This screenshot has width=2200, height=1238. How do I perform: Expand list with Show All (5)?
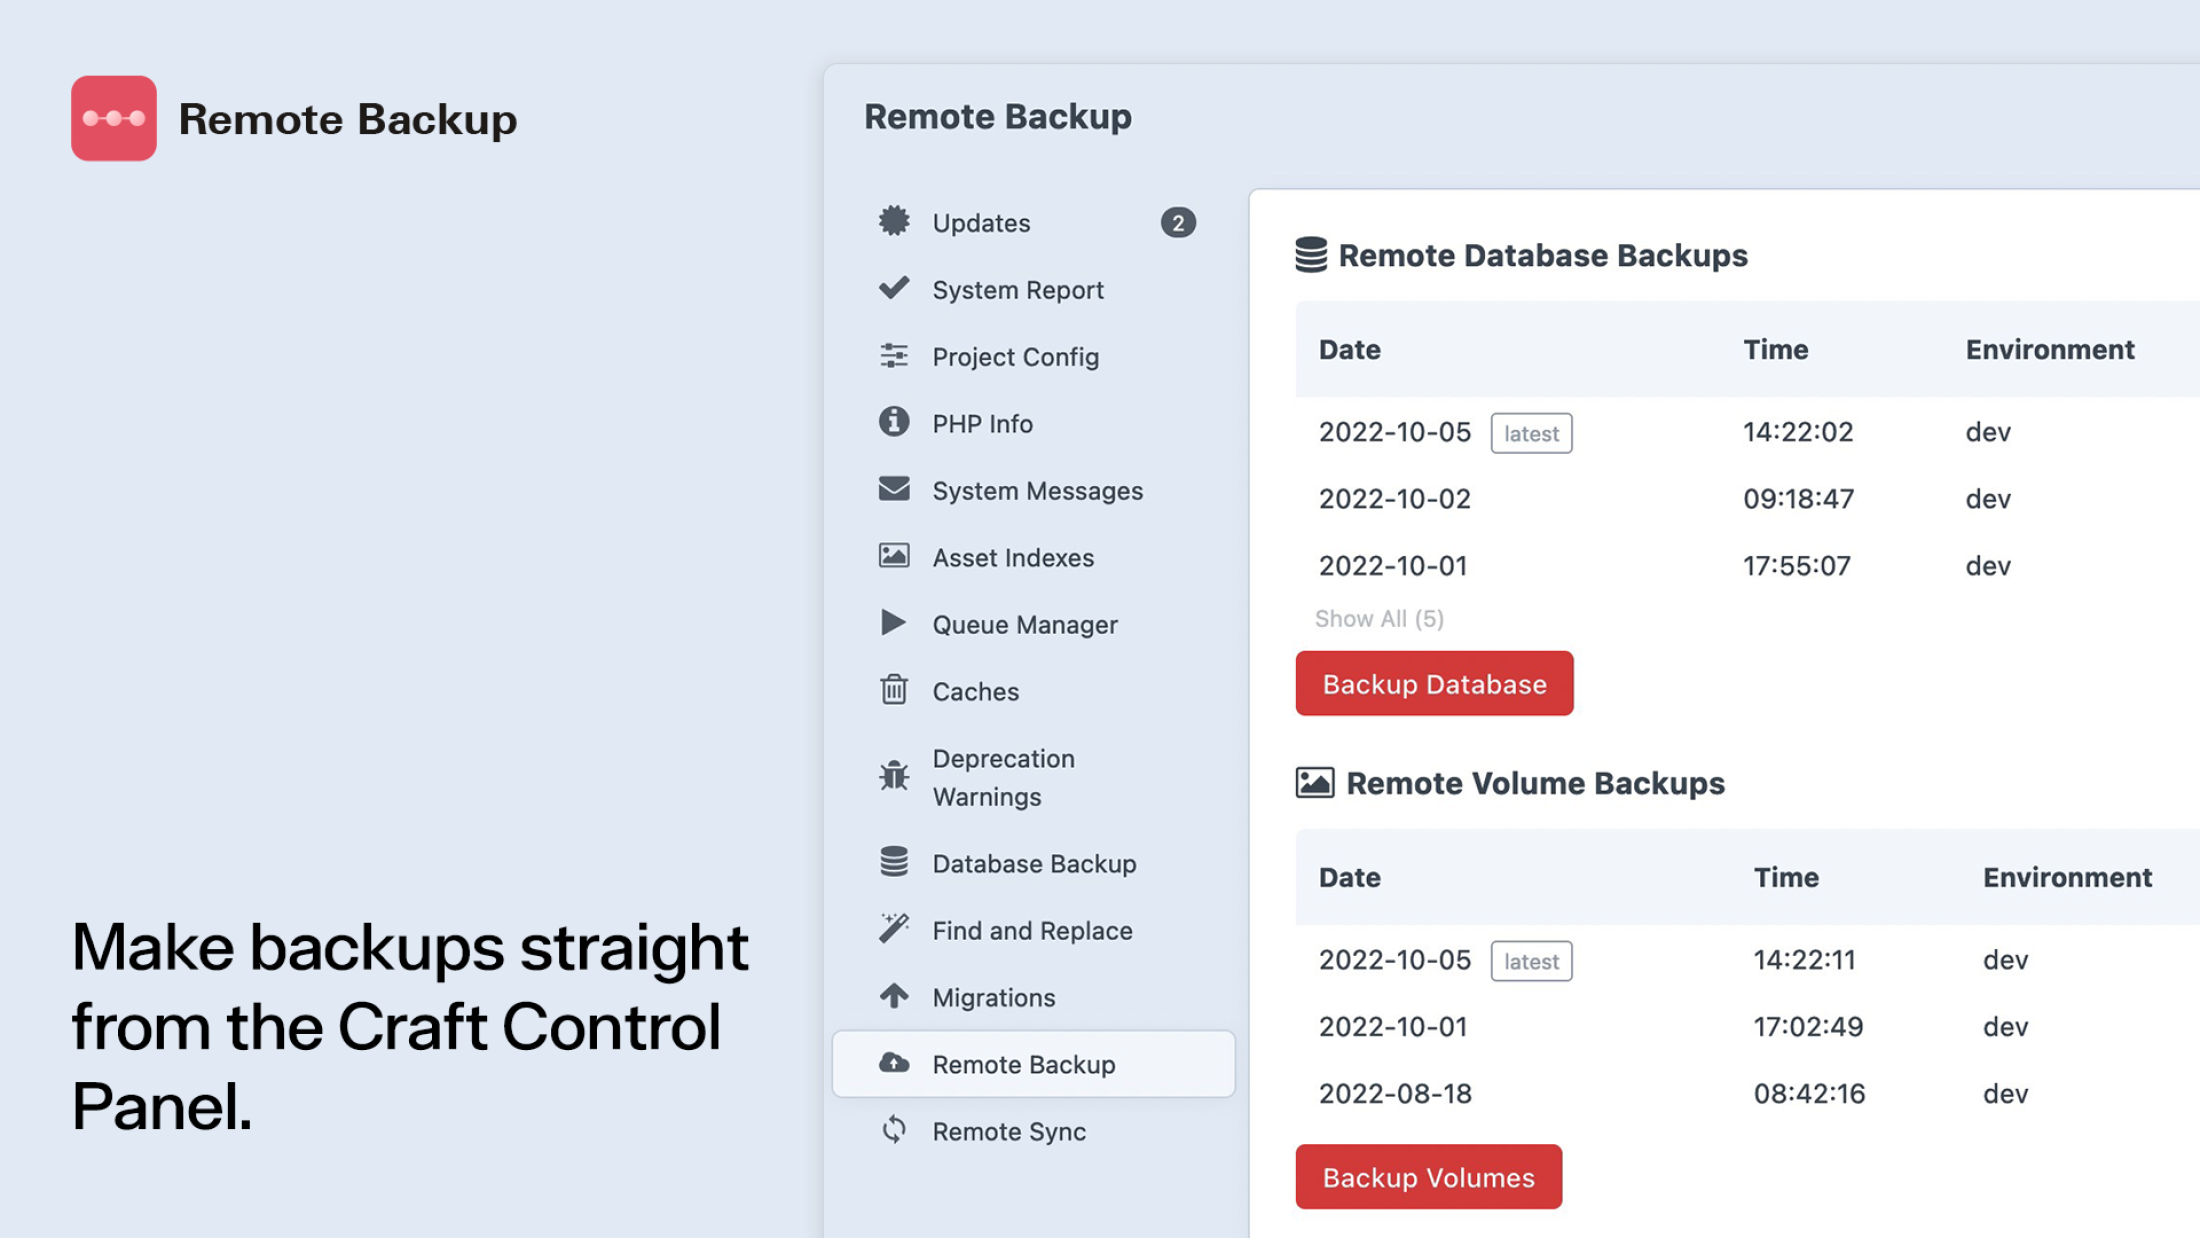click(1379, 618)
